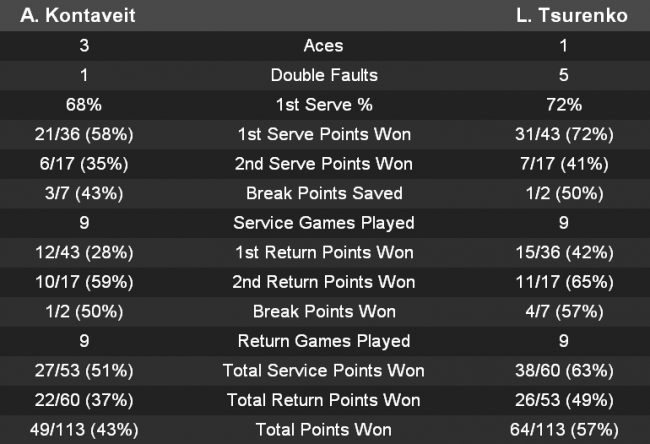The image size is (650, 444).
Task: Select the Total Points Won label
Action: tap(324, 430)
